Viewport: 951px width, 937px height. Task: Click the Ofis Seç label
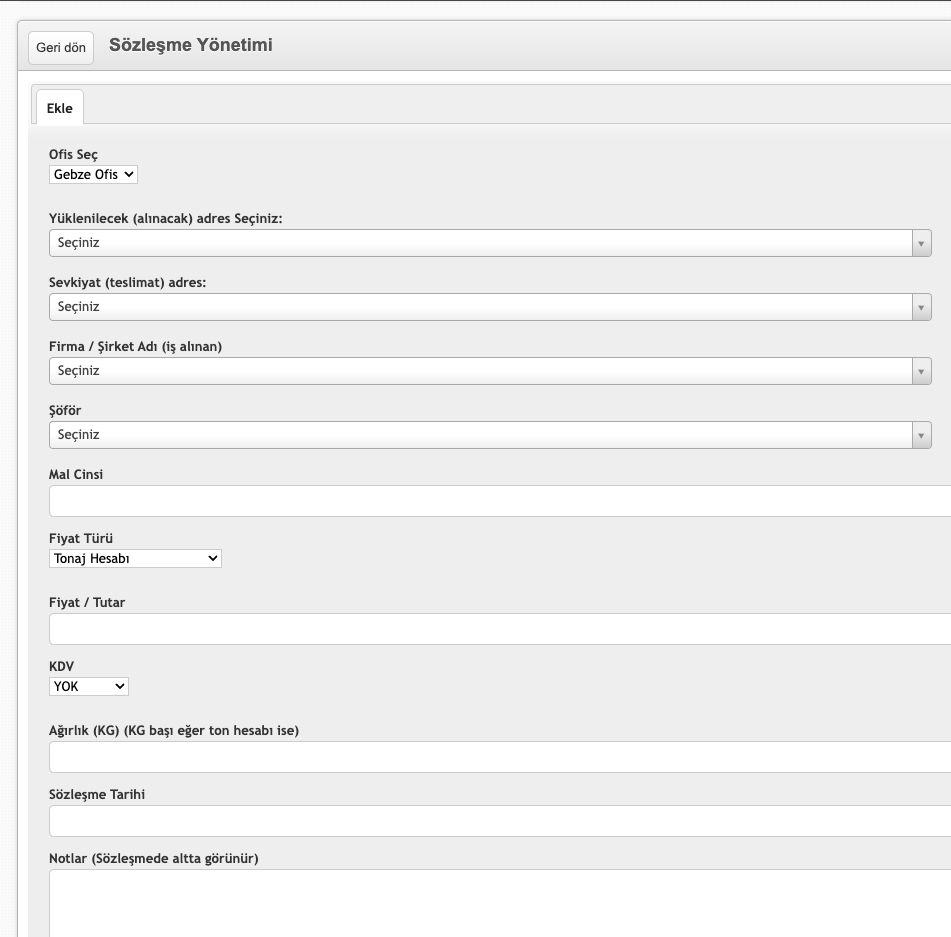(x=73, y=155)
